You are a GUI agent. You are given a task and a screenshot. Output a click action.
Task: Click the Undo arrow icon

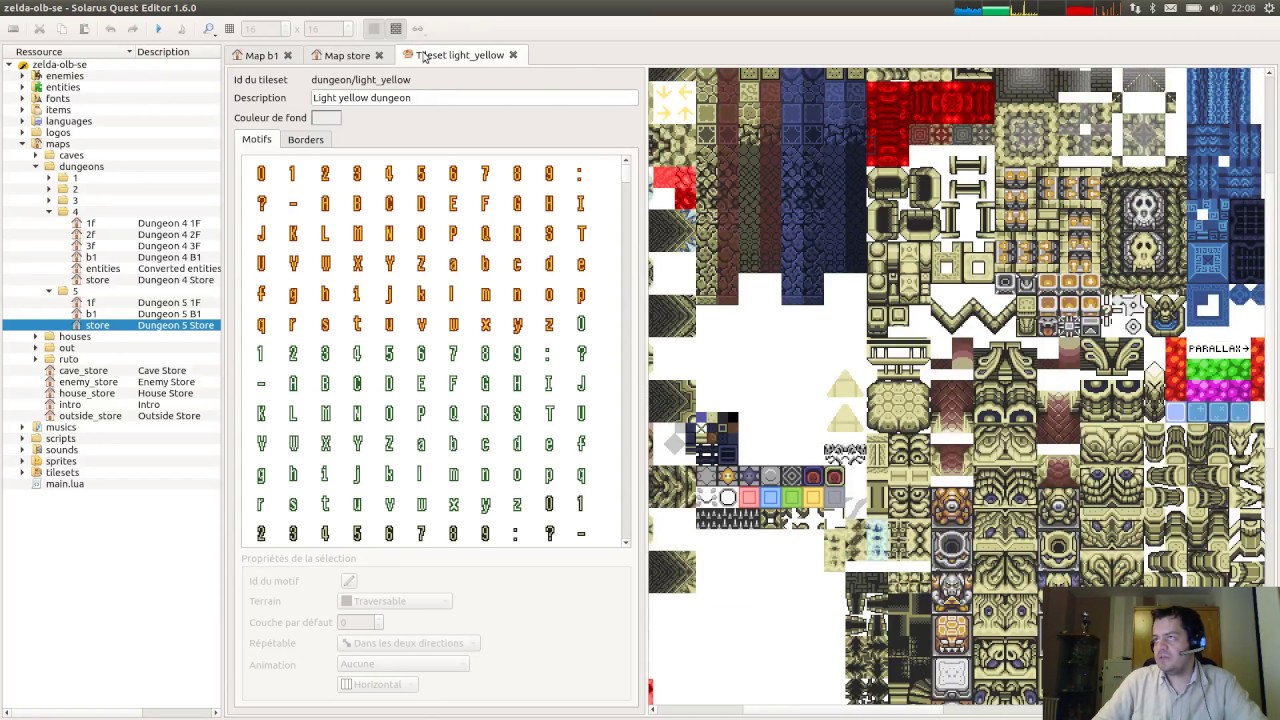[110, 29]
